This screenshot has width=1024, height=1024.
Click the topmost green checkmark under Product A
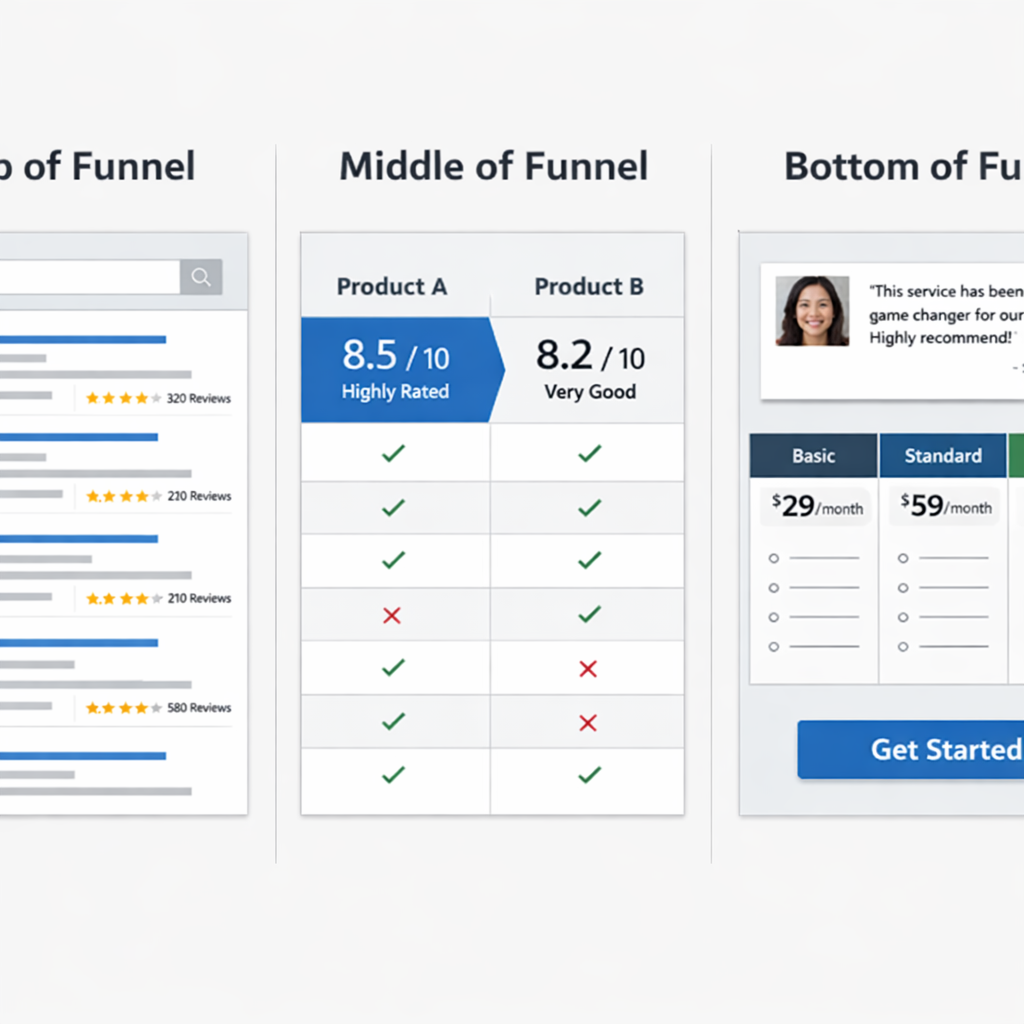[x=393, y=454]
